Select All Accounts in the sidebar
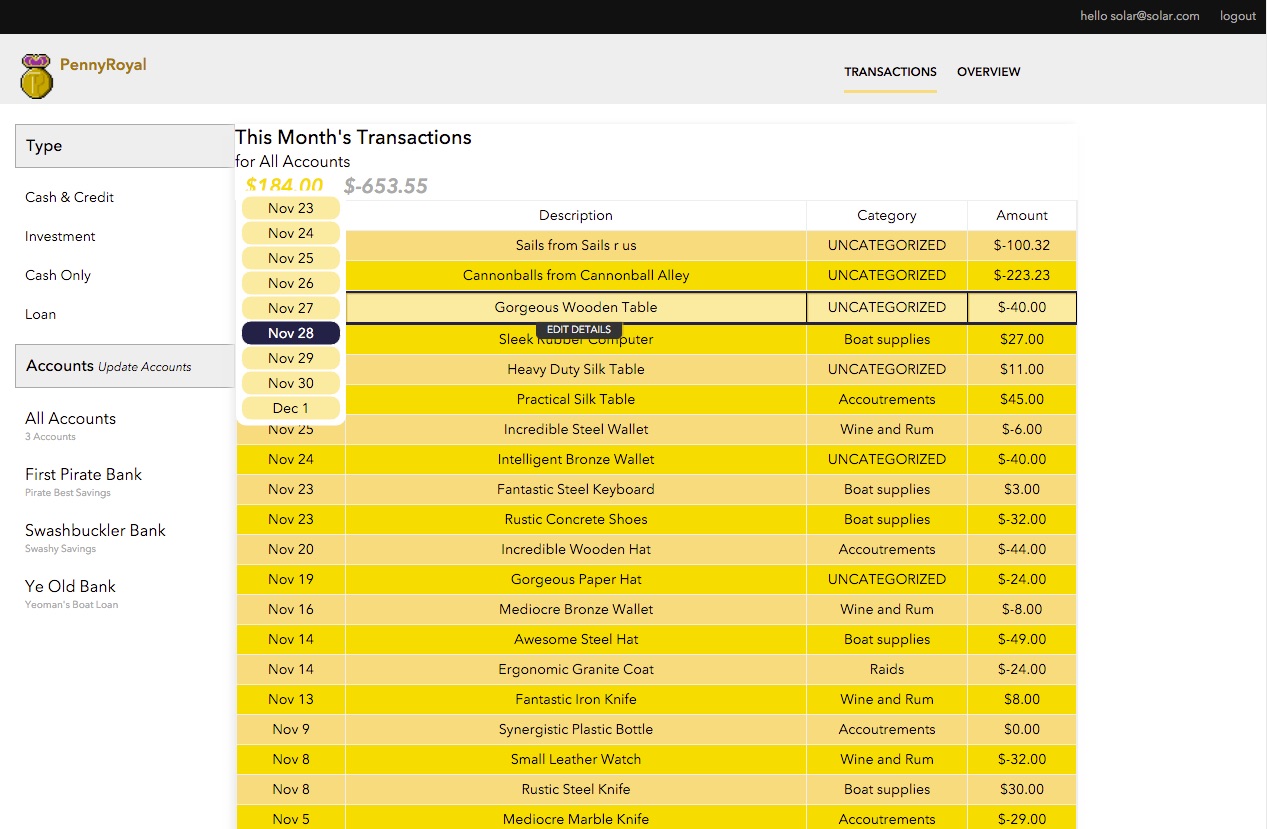 71,419
